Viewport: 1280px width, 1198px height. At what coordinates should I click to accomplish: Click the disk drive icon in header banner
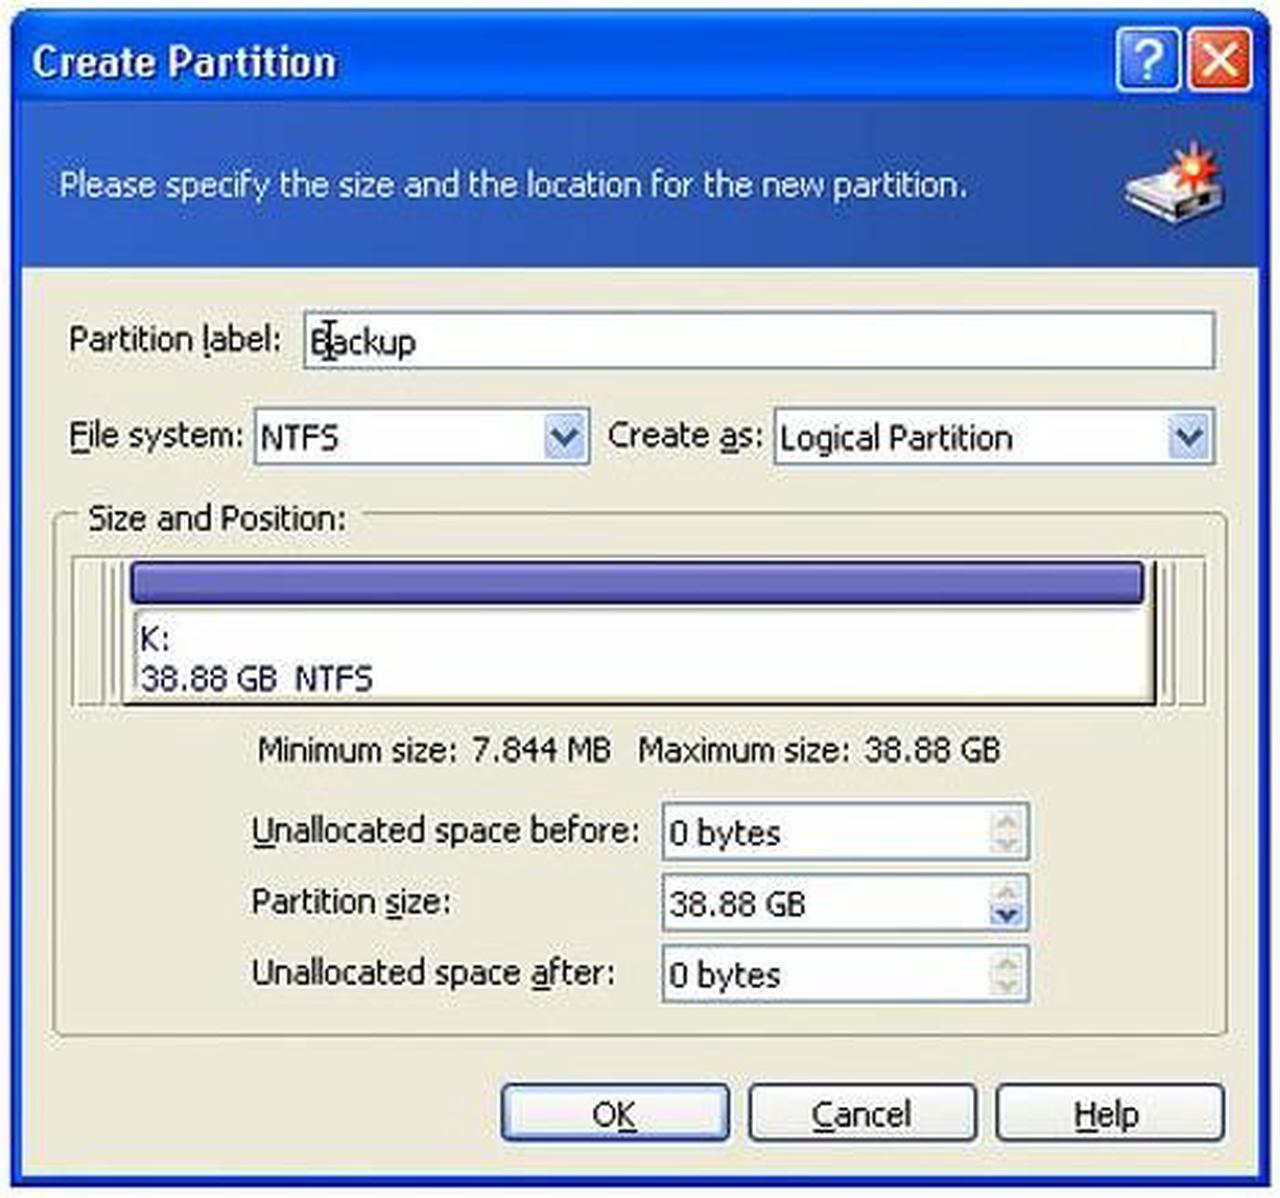pyautogui.click(x=1175, y=185)
